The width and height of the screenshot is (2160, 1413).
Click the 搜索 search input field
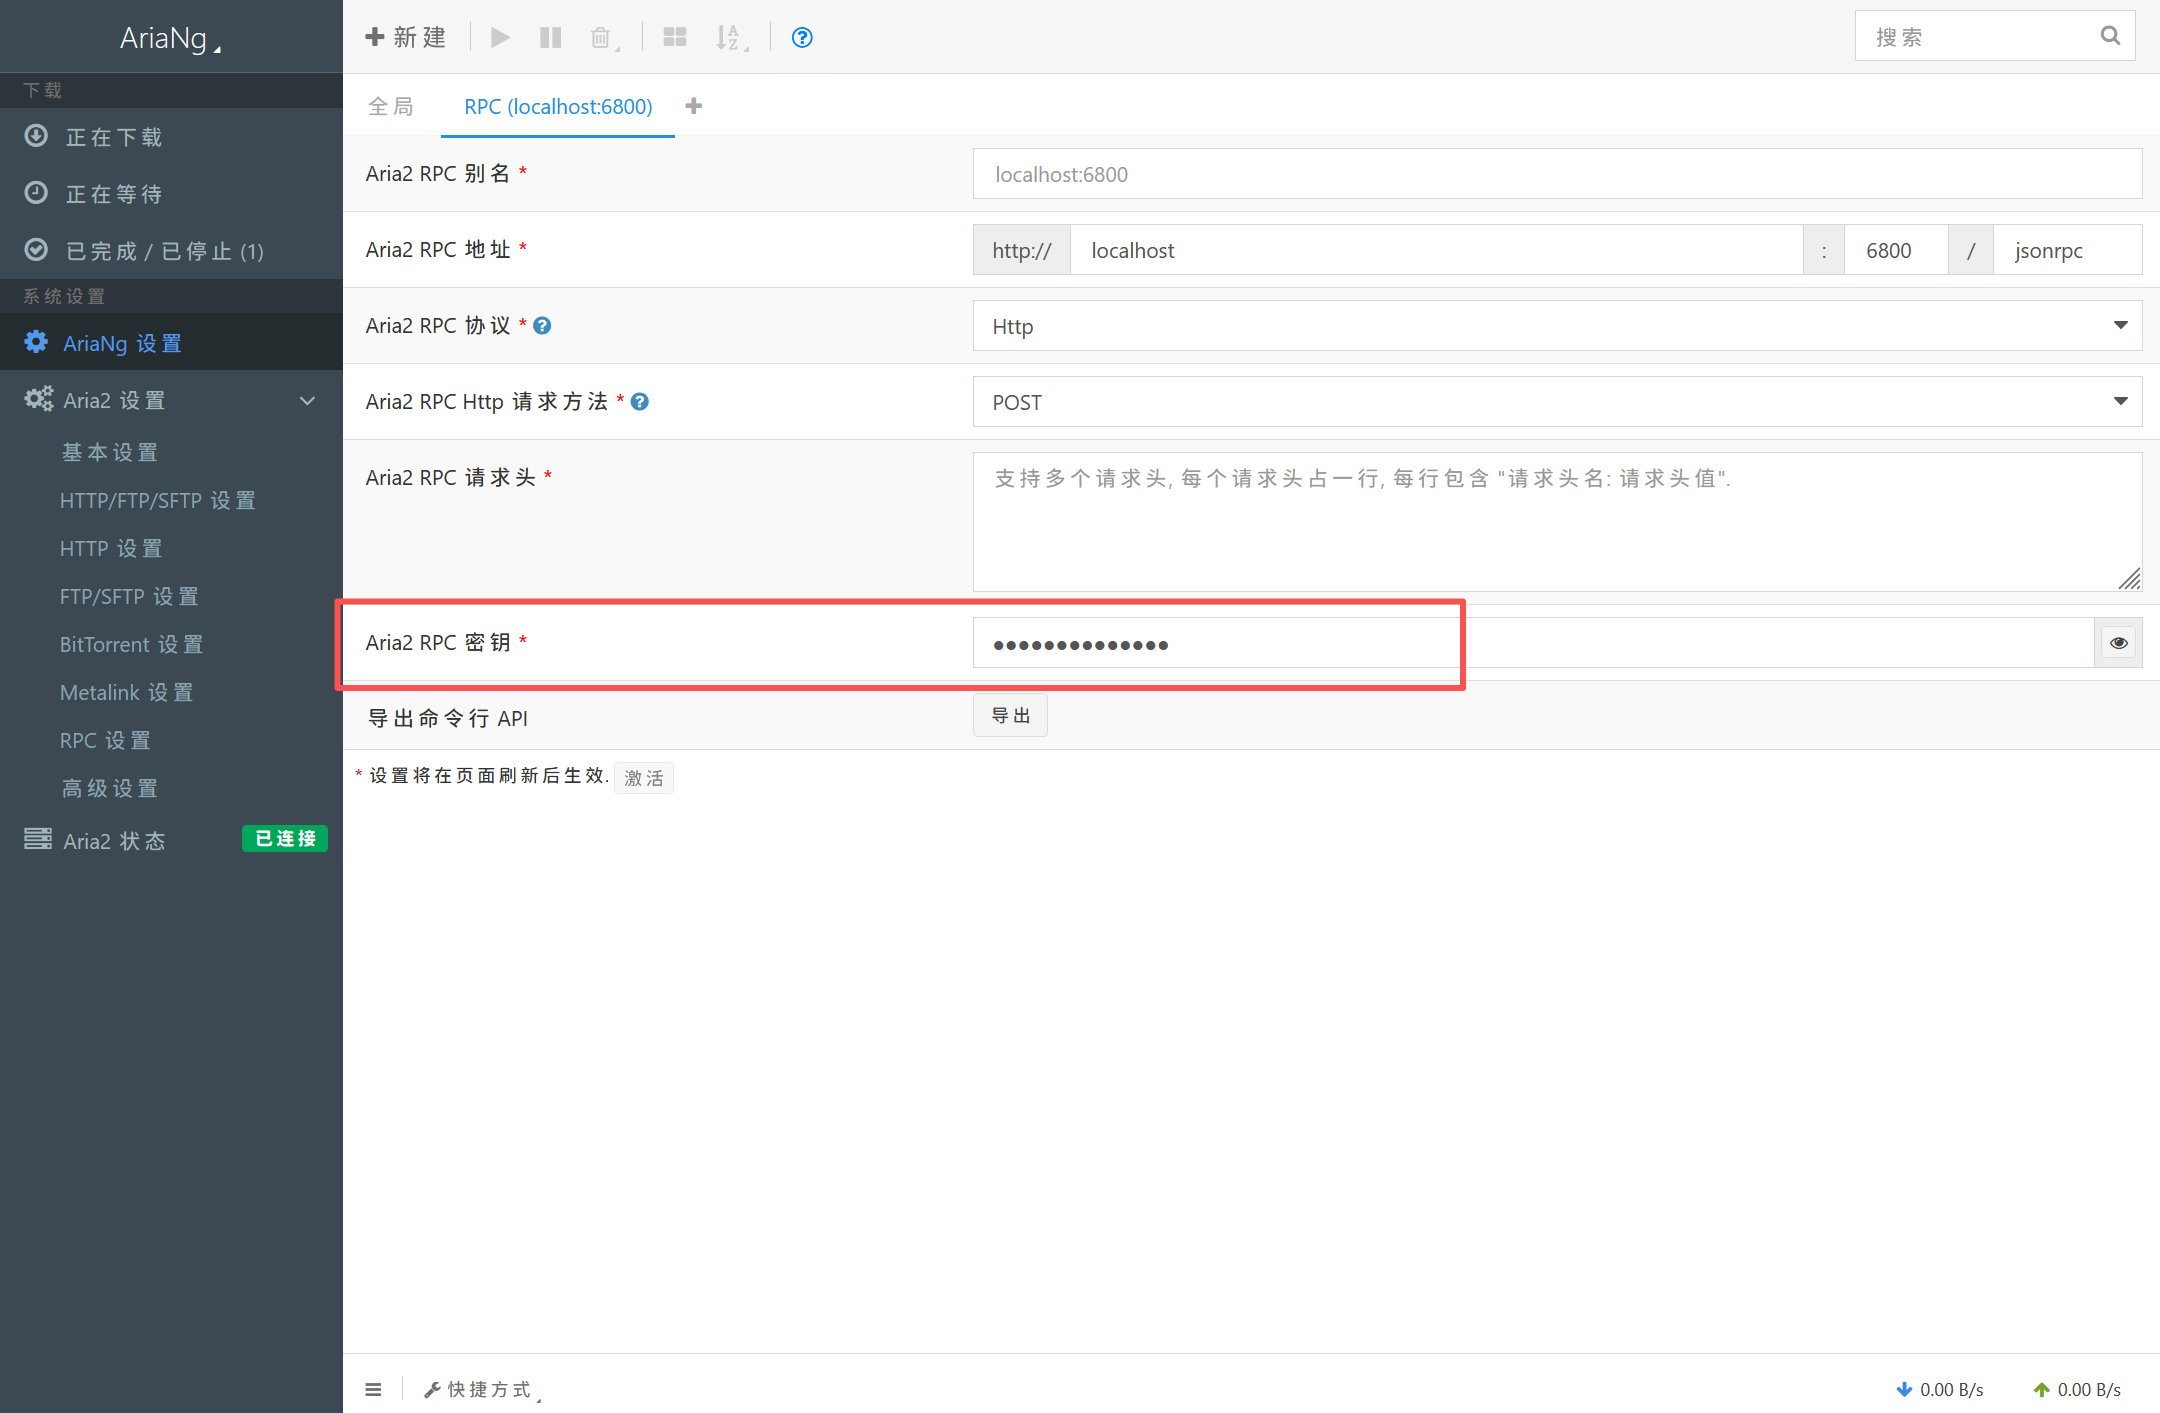coord(1980,35)
